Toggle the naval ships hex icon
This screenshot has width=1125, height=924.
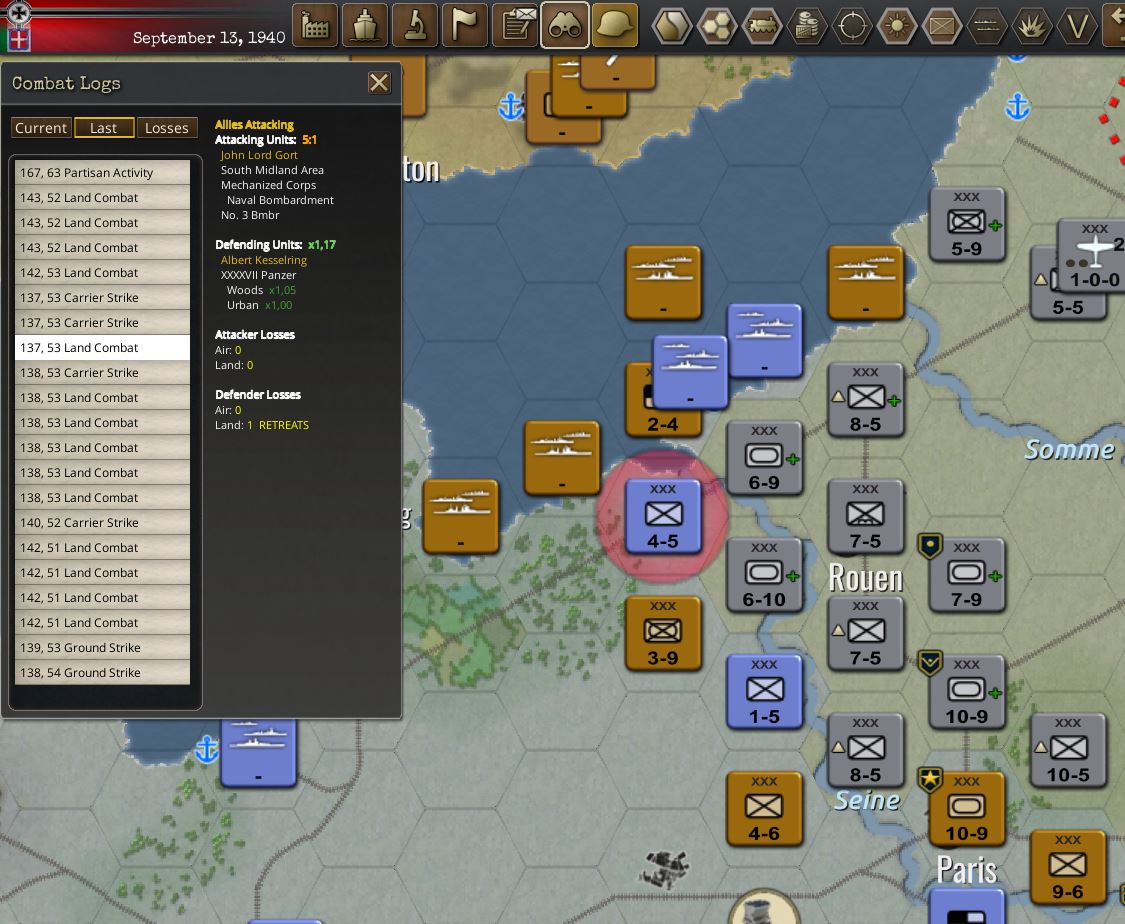[987, 27]
